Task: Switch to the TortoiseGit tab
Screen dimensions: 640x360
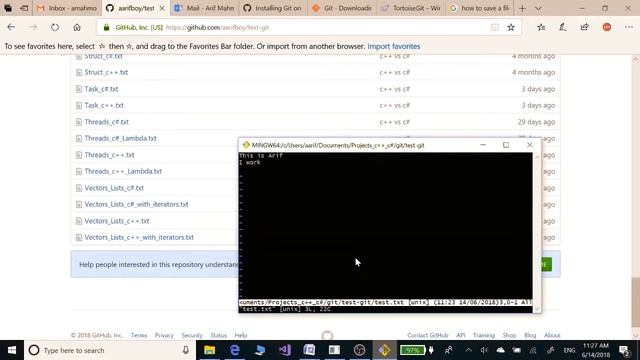Action: (x=411, y=8)
